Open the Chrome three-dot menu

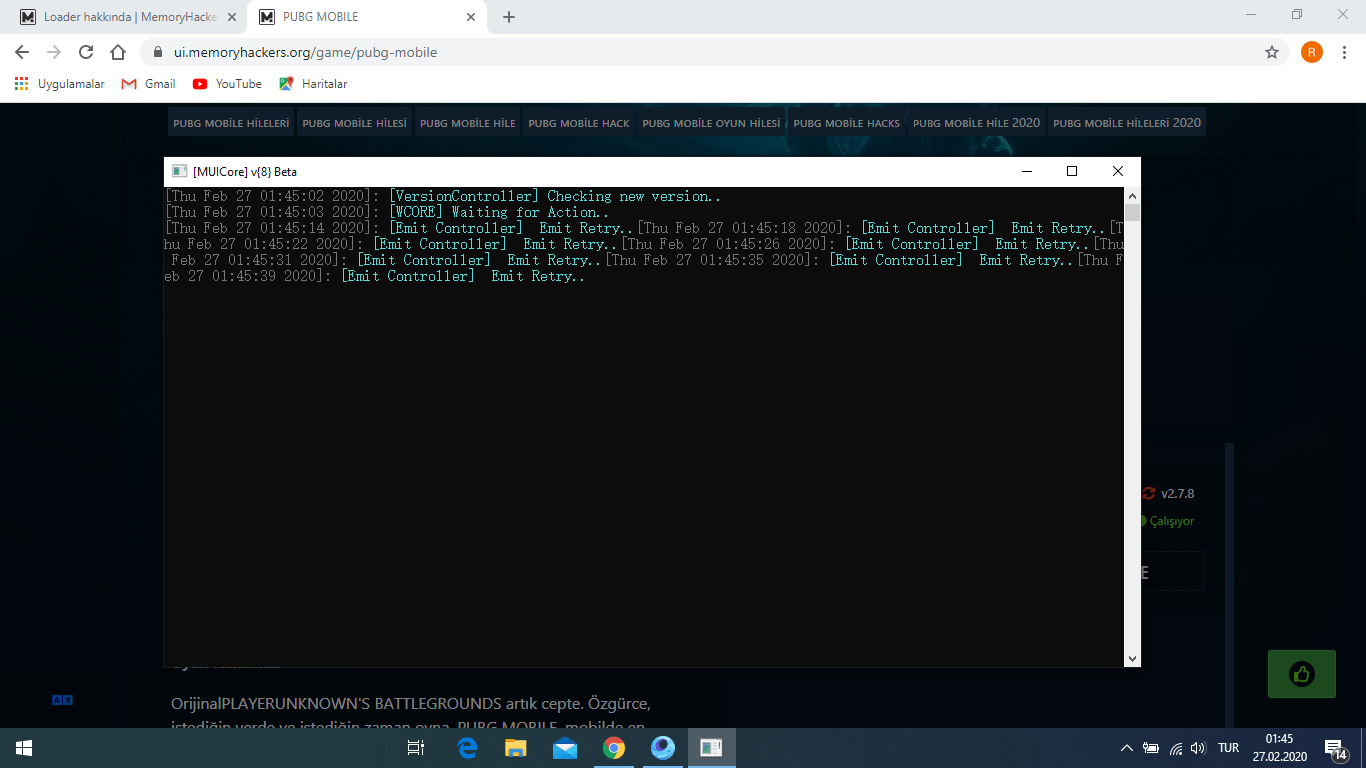(1344, 52)
